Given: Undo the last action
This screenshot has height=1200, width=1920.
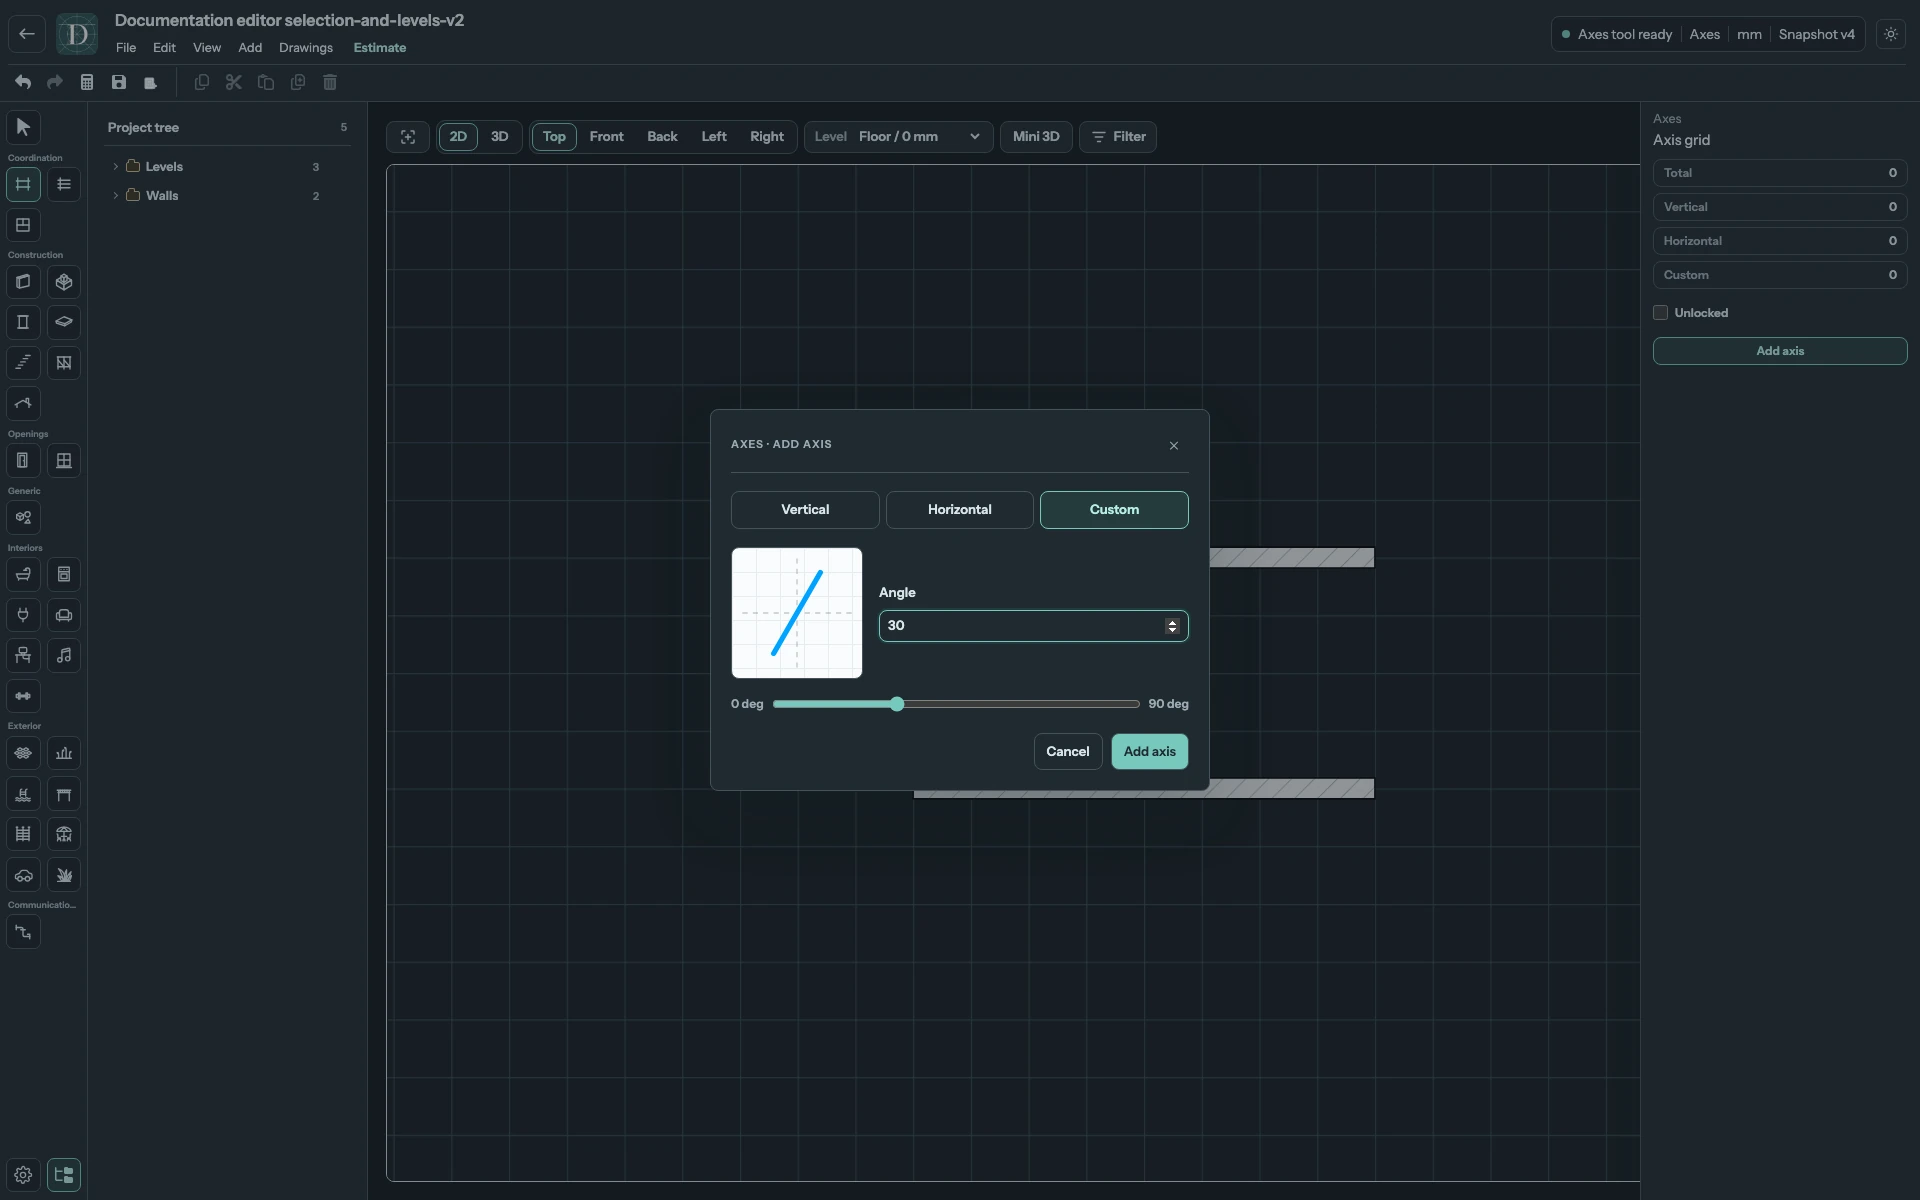Looking at the screenshot, I should pyautogui.click(x=23, y=82).
